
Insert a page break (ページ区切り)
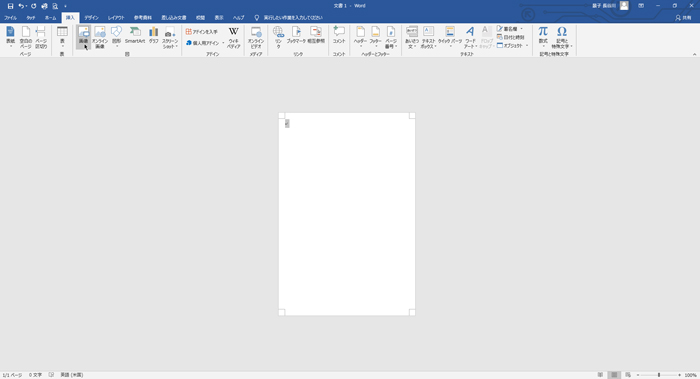41,37
